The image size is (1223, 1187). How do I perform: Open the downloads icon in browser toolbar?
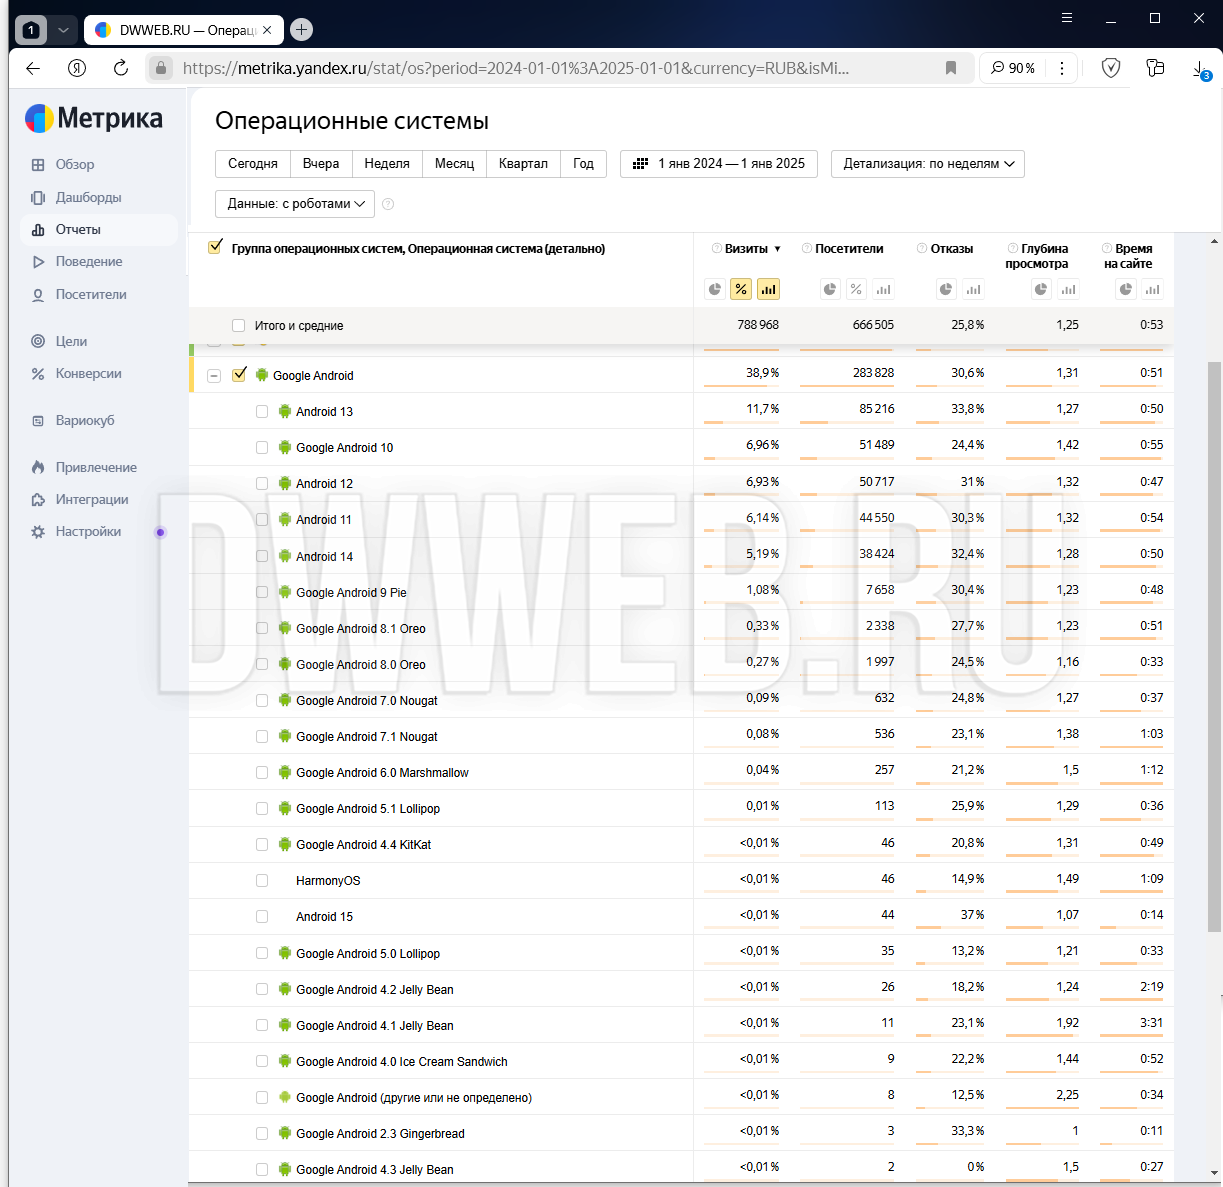[1200, 69]
